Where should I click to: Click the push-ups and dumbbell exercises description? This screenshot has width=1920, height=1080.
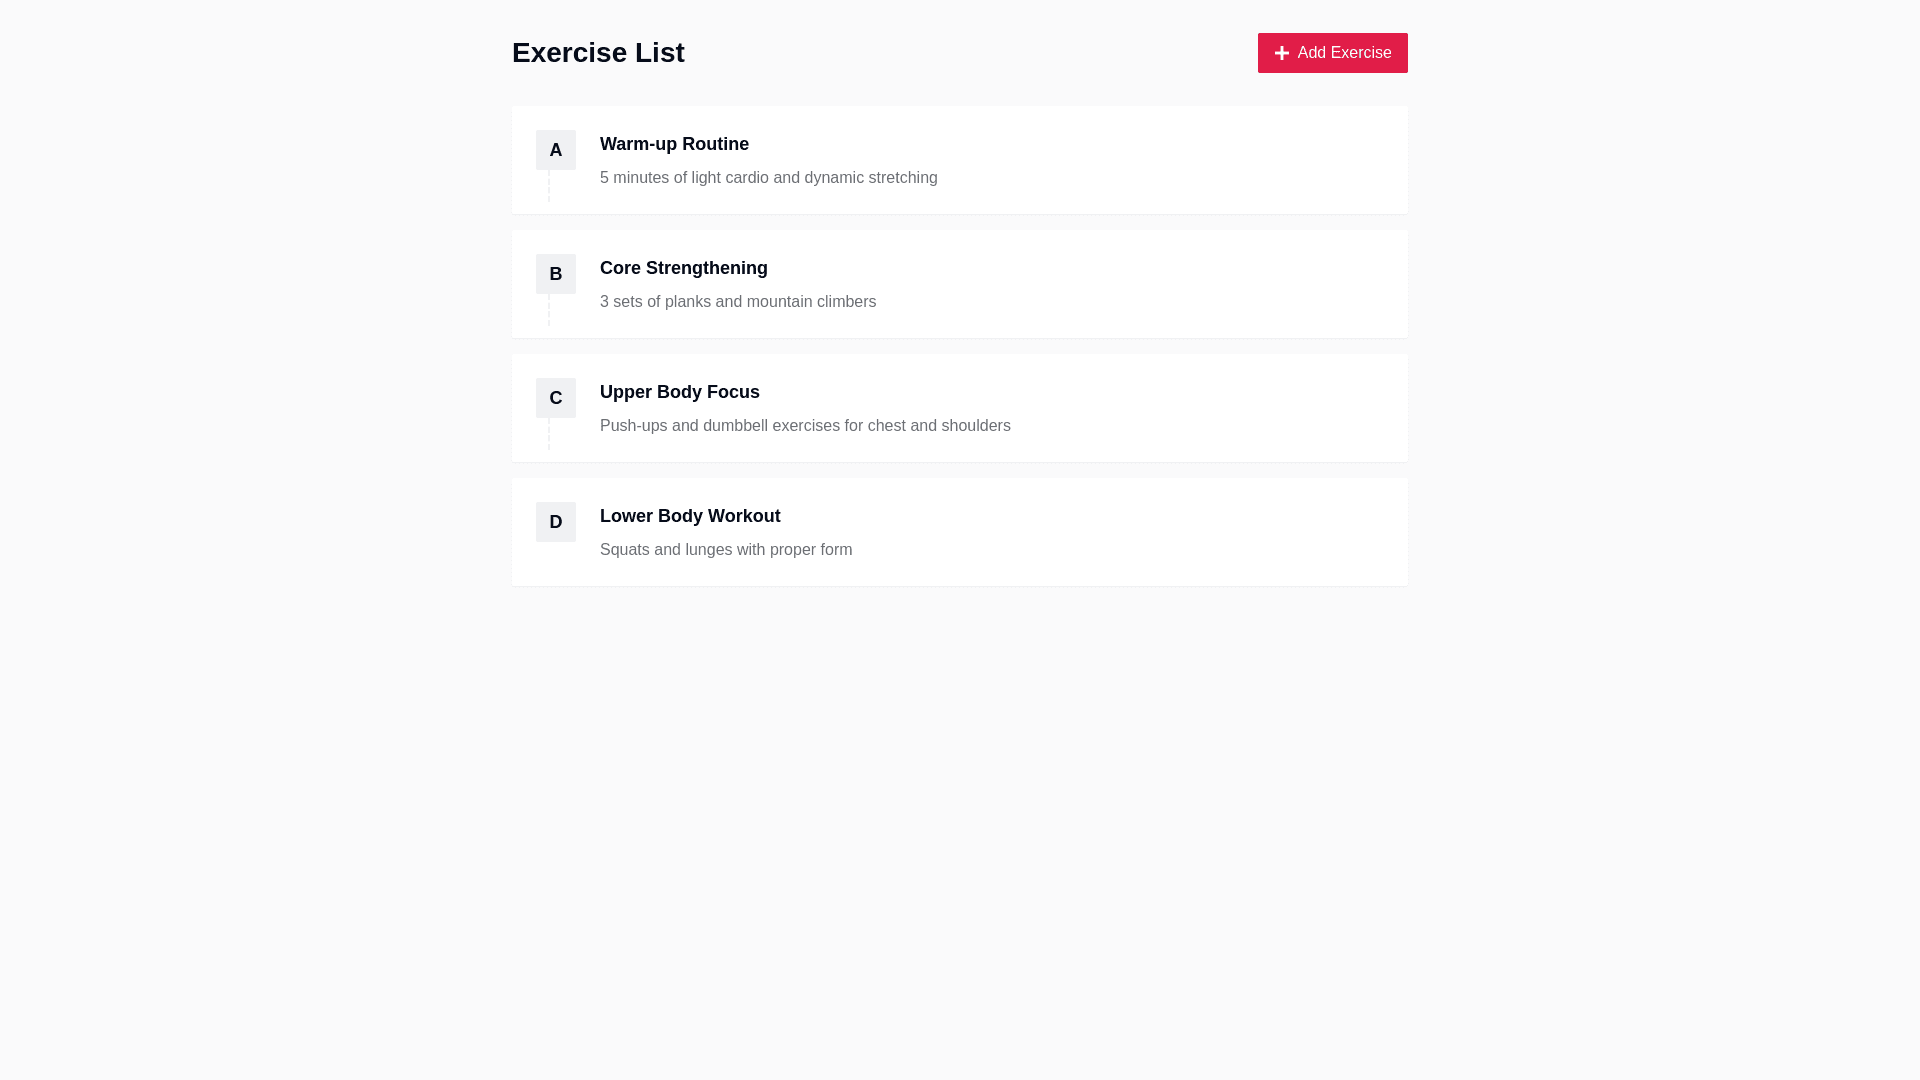click(805, 426)
